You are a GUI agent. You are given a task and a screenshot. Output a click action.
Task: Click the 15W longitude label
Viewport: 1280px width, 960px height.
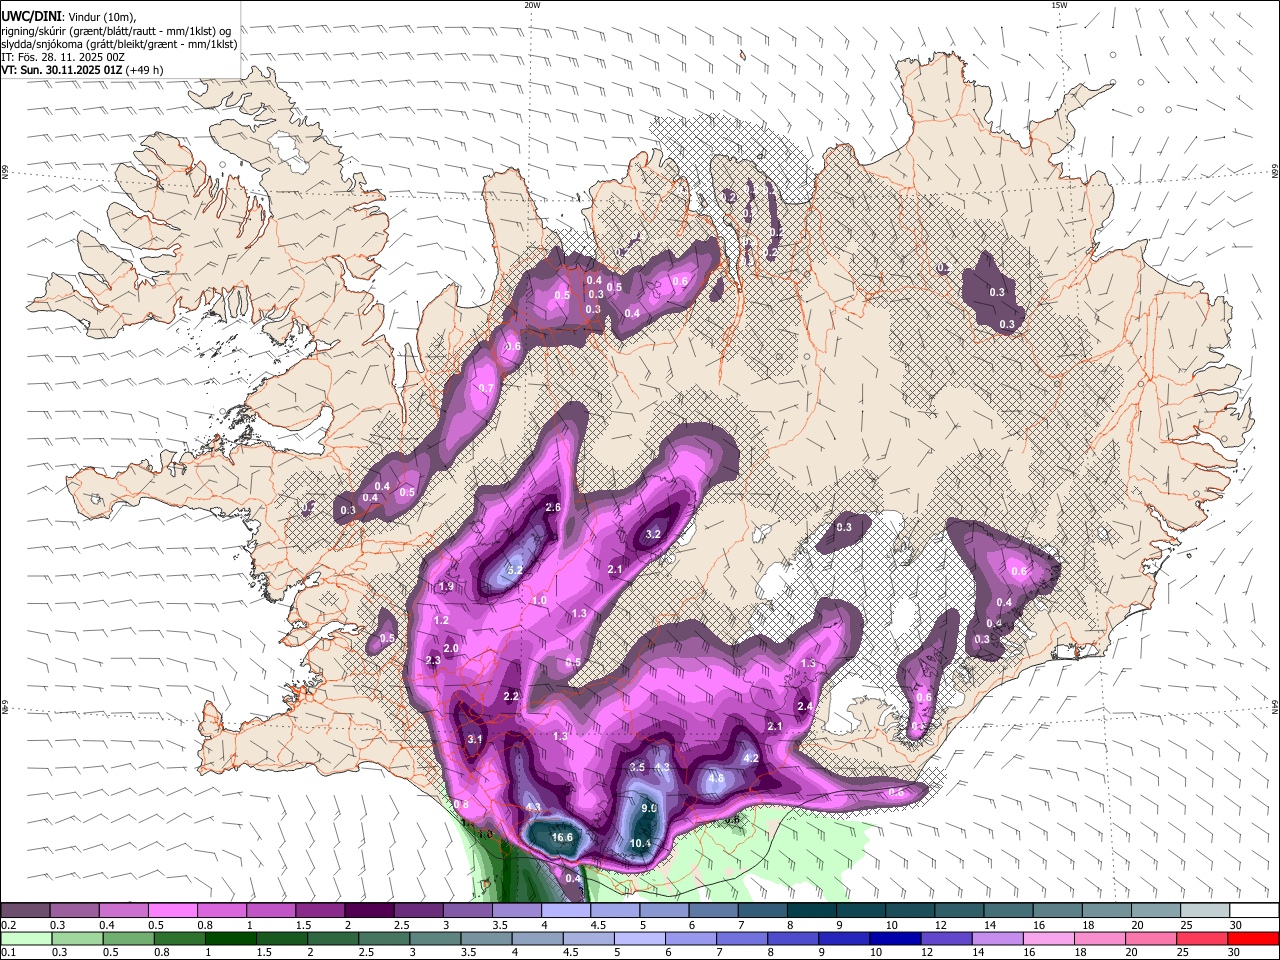(x=1059, y=5)
